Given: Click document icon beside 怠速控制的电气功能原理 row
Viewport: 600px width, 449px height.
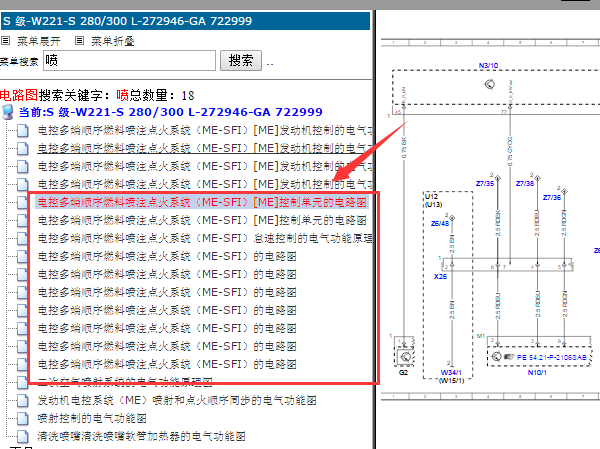Looking at the screenshot, I should click(x=23, y=238).
